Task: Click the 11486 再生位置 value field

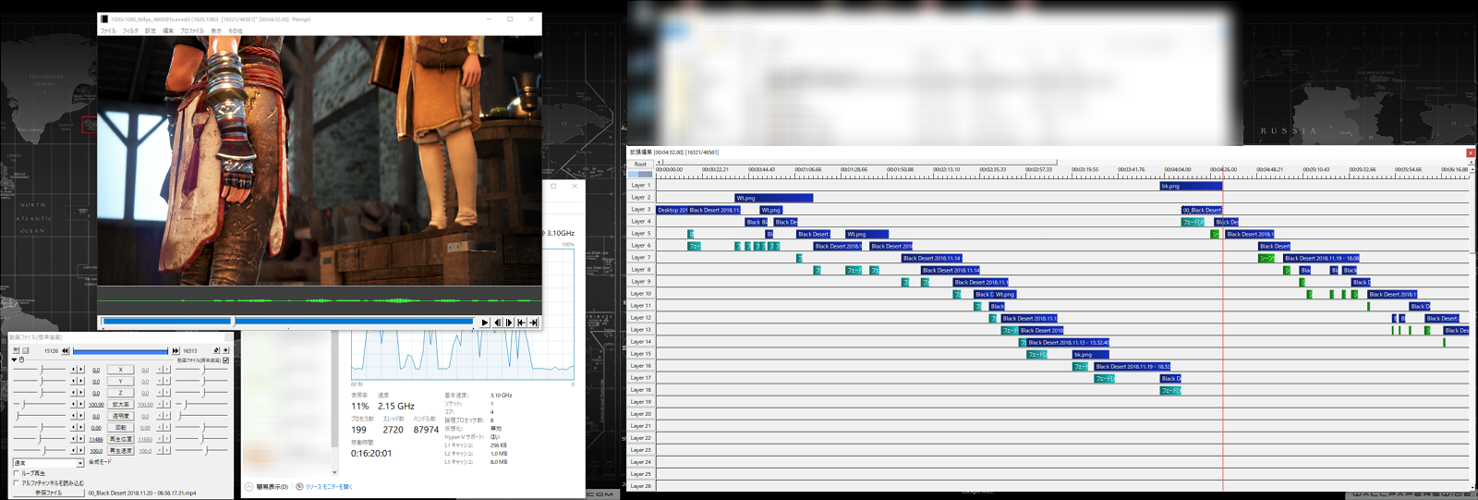Action: 96,439
